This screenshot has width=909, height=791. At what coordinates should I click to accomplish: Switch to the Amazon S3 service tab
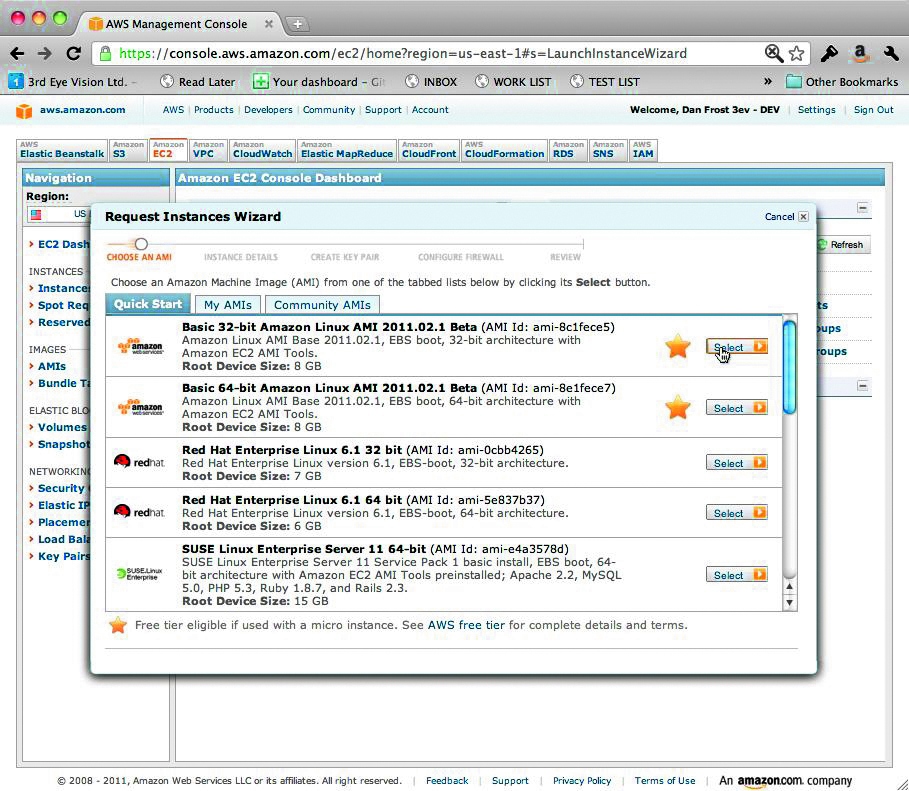point(127,150)
